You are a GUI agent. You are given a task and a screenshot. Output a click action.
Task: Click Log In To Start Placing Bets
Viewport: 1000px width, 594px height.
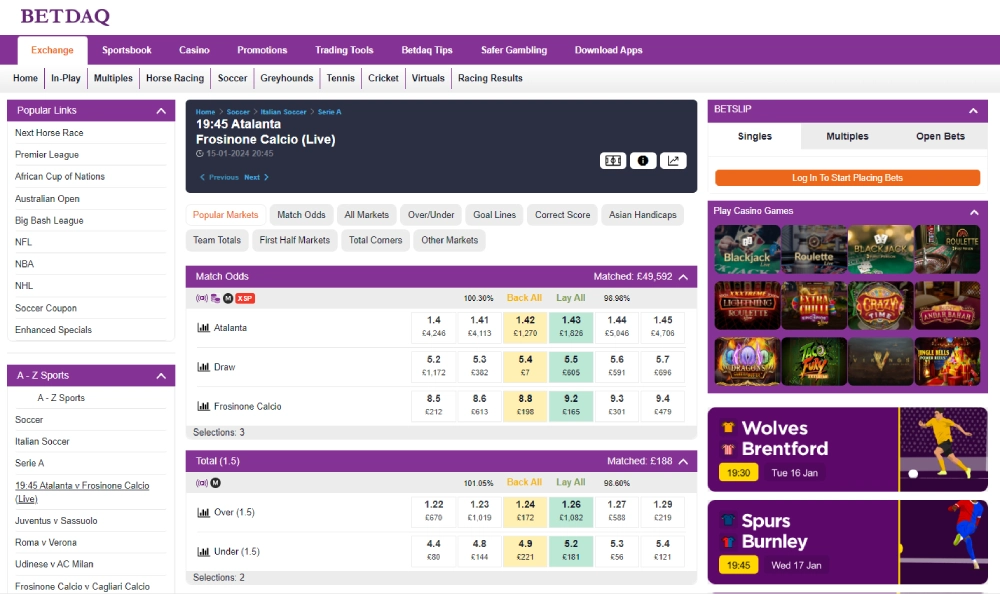(847, 178)
